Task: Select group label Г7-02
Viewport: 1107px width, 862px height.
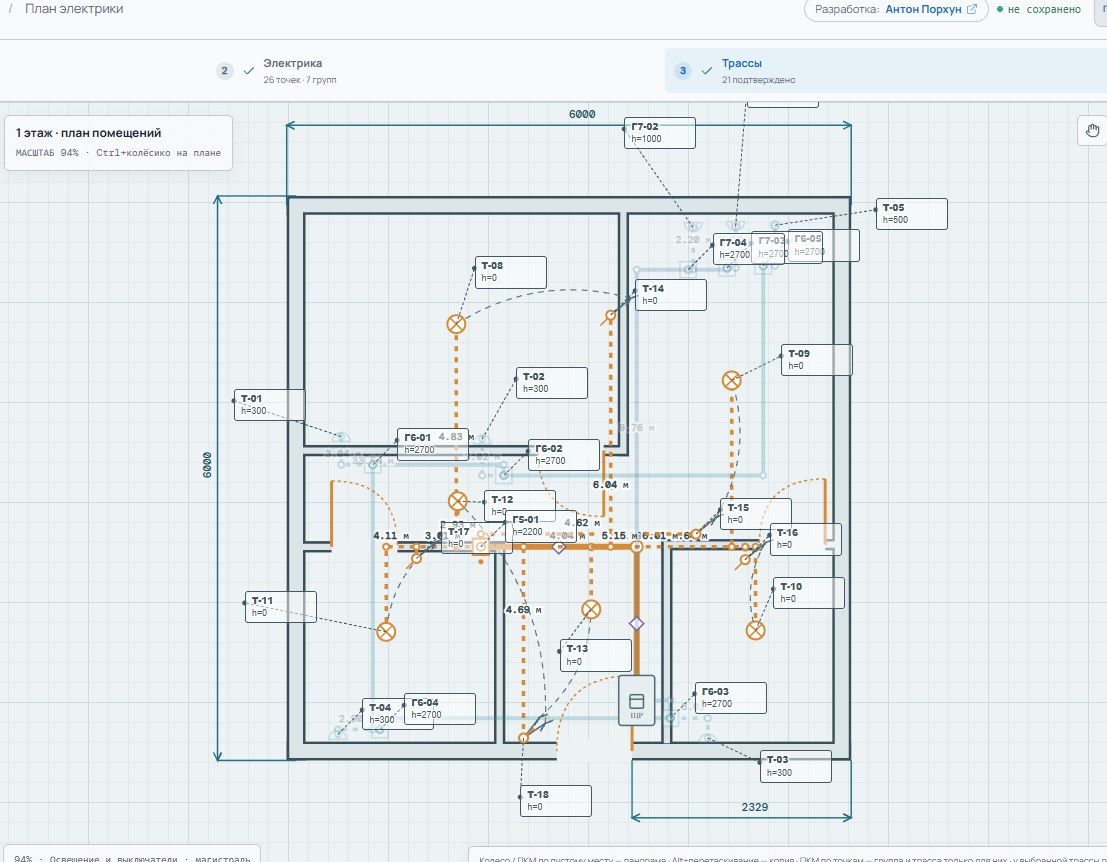Action: (x=659, y=133)
